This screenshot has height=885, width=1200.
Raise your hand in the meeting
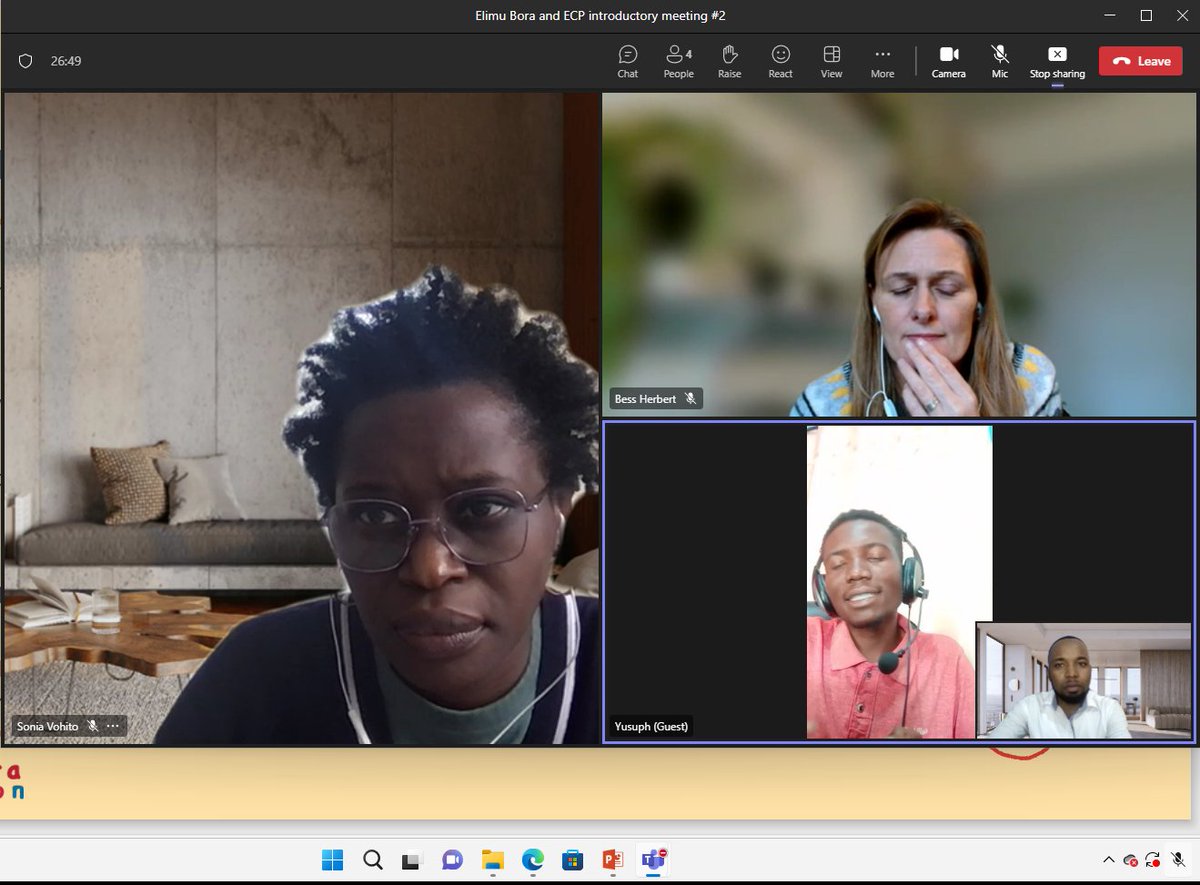[x=729, y=61]
